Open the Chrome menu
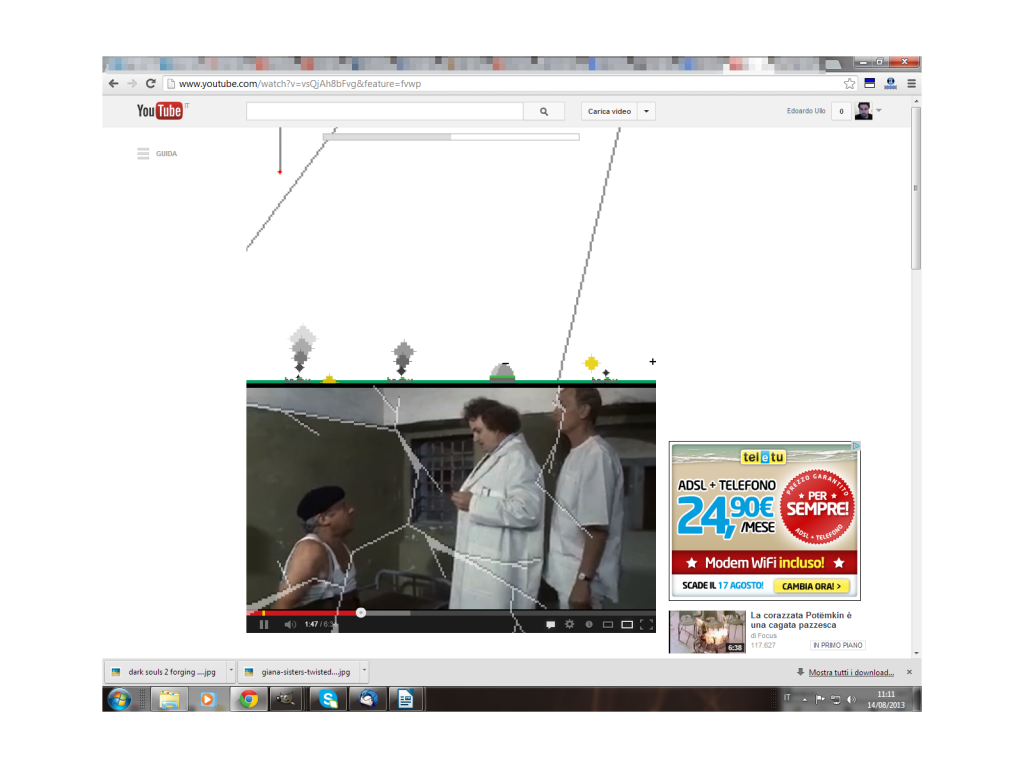1024x768 pixels. click(911, 84)
